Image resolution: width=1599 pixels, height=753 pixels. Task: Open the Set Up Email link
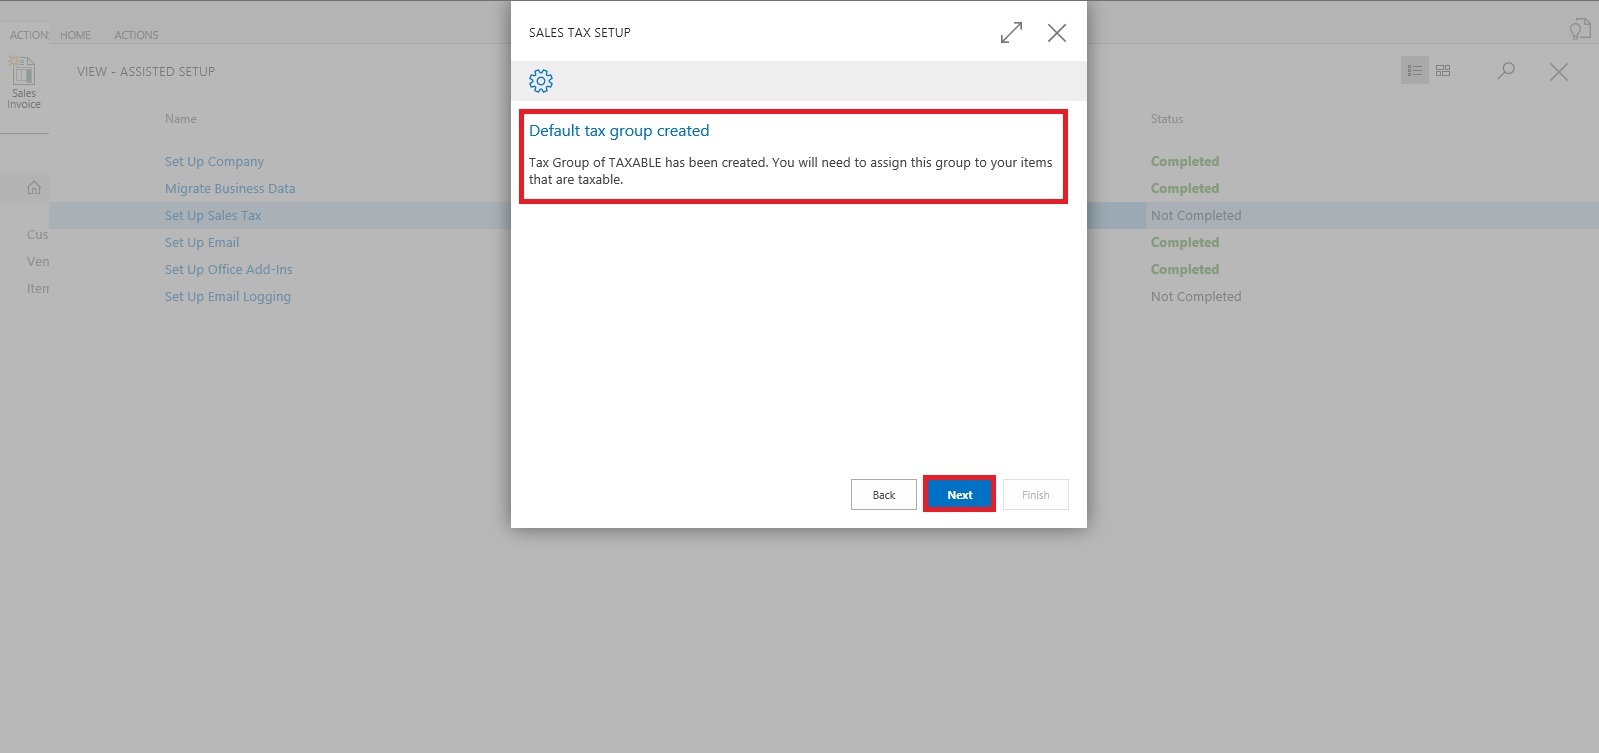tap(202, 243)
